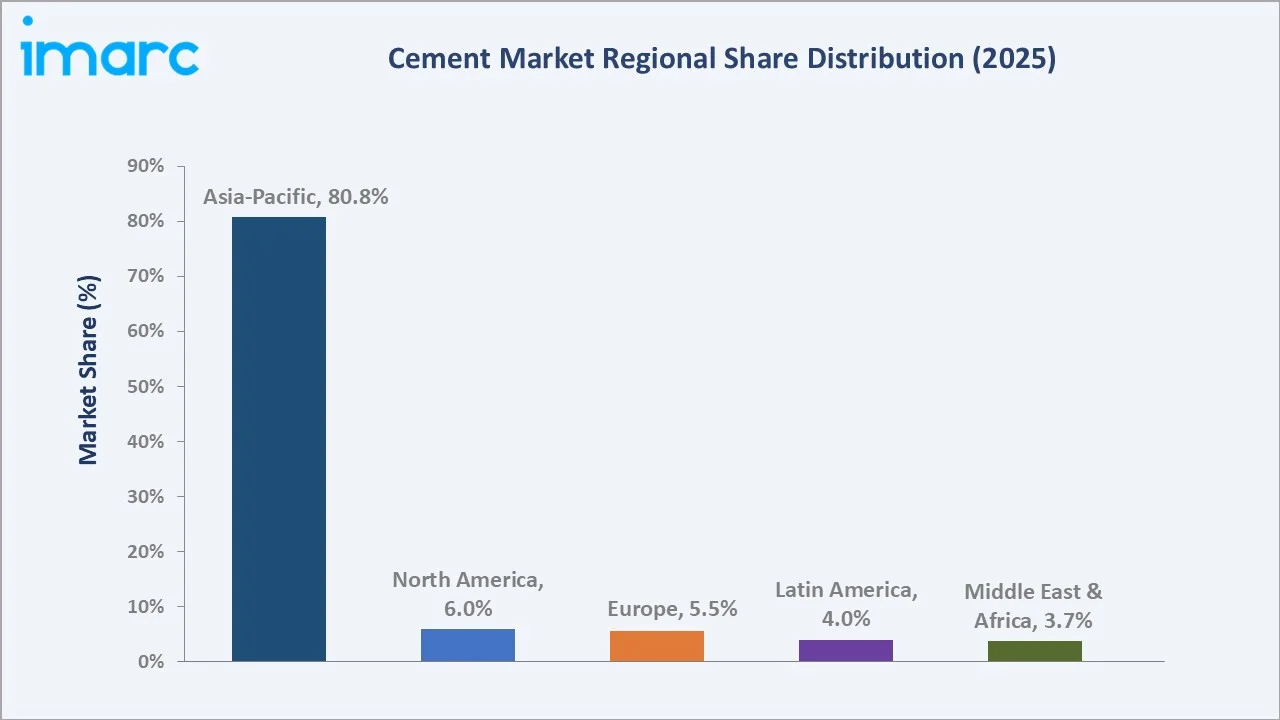Select the North America bar

[468, 645]
